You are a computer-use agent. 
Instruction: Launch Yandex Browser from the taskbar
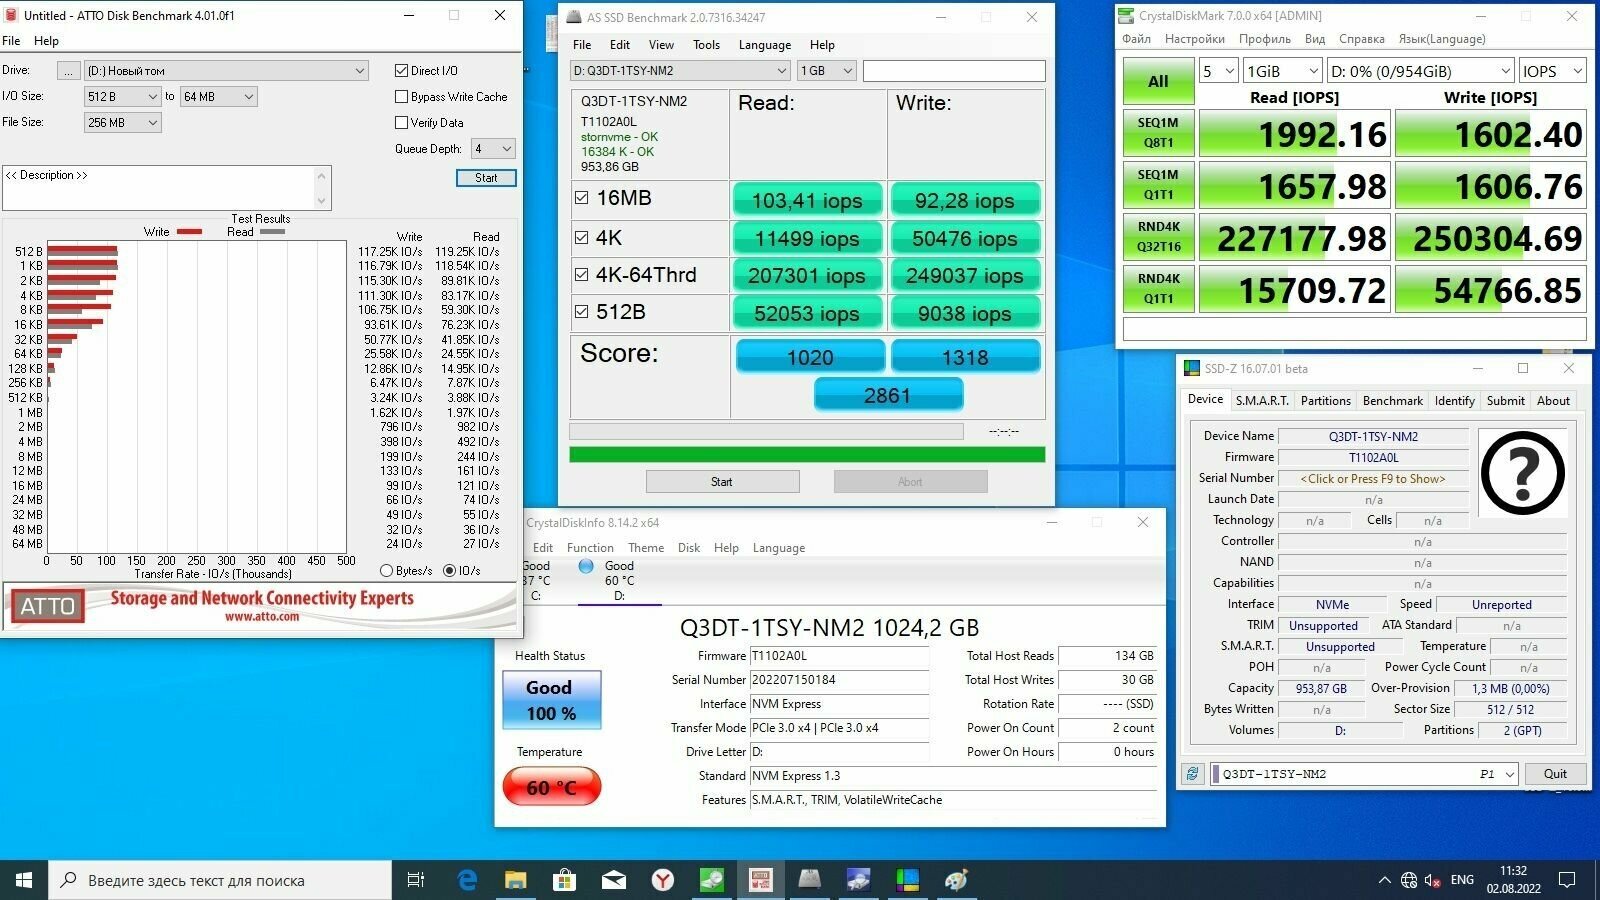coord(662,880)
